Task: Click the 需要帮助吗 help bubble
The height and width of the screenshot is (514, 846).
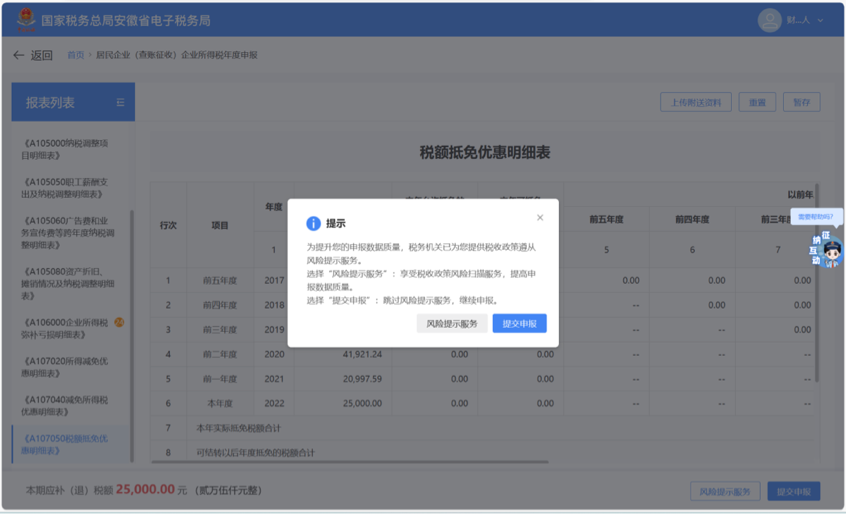Action: click(x=815, y=217)
